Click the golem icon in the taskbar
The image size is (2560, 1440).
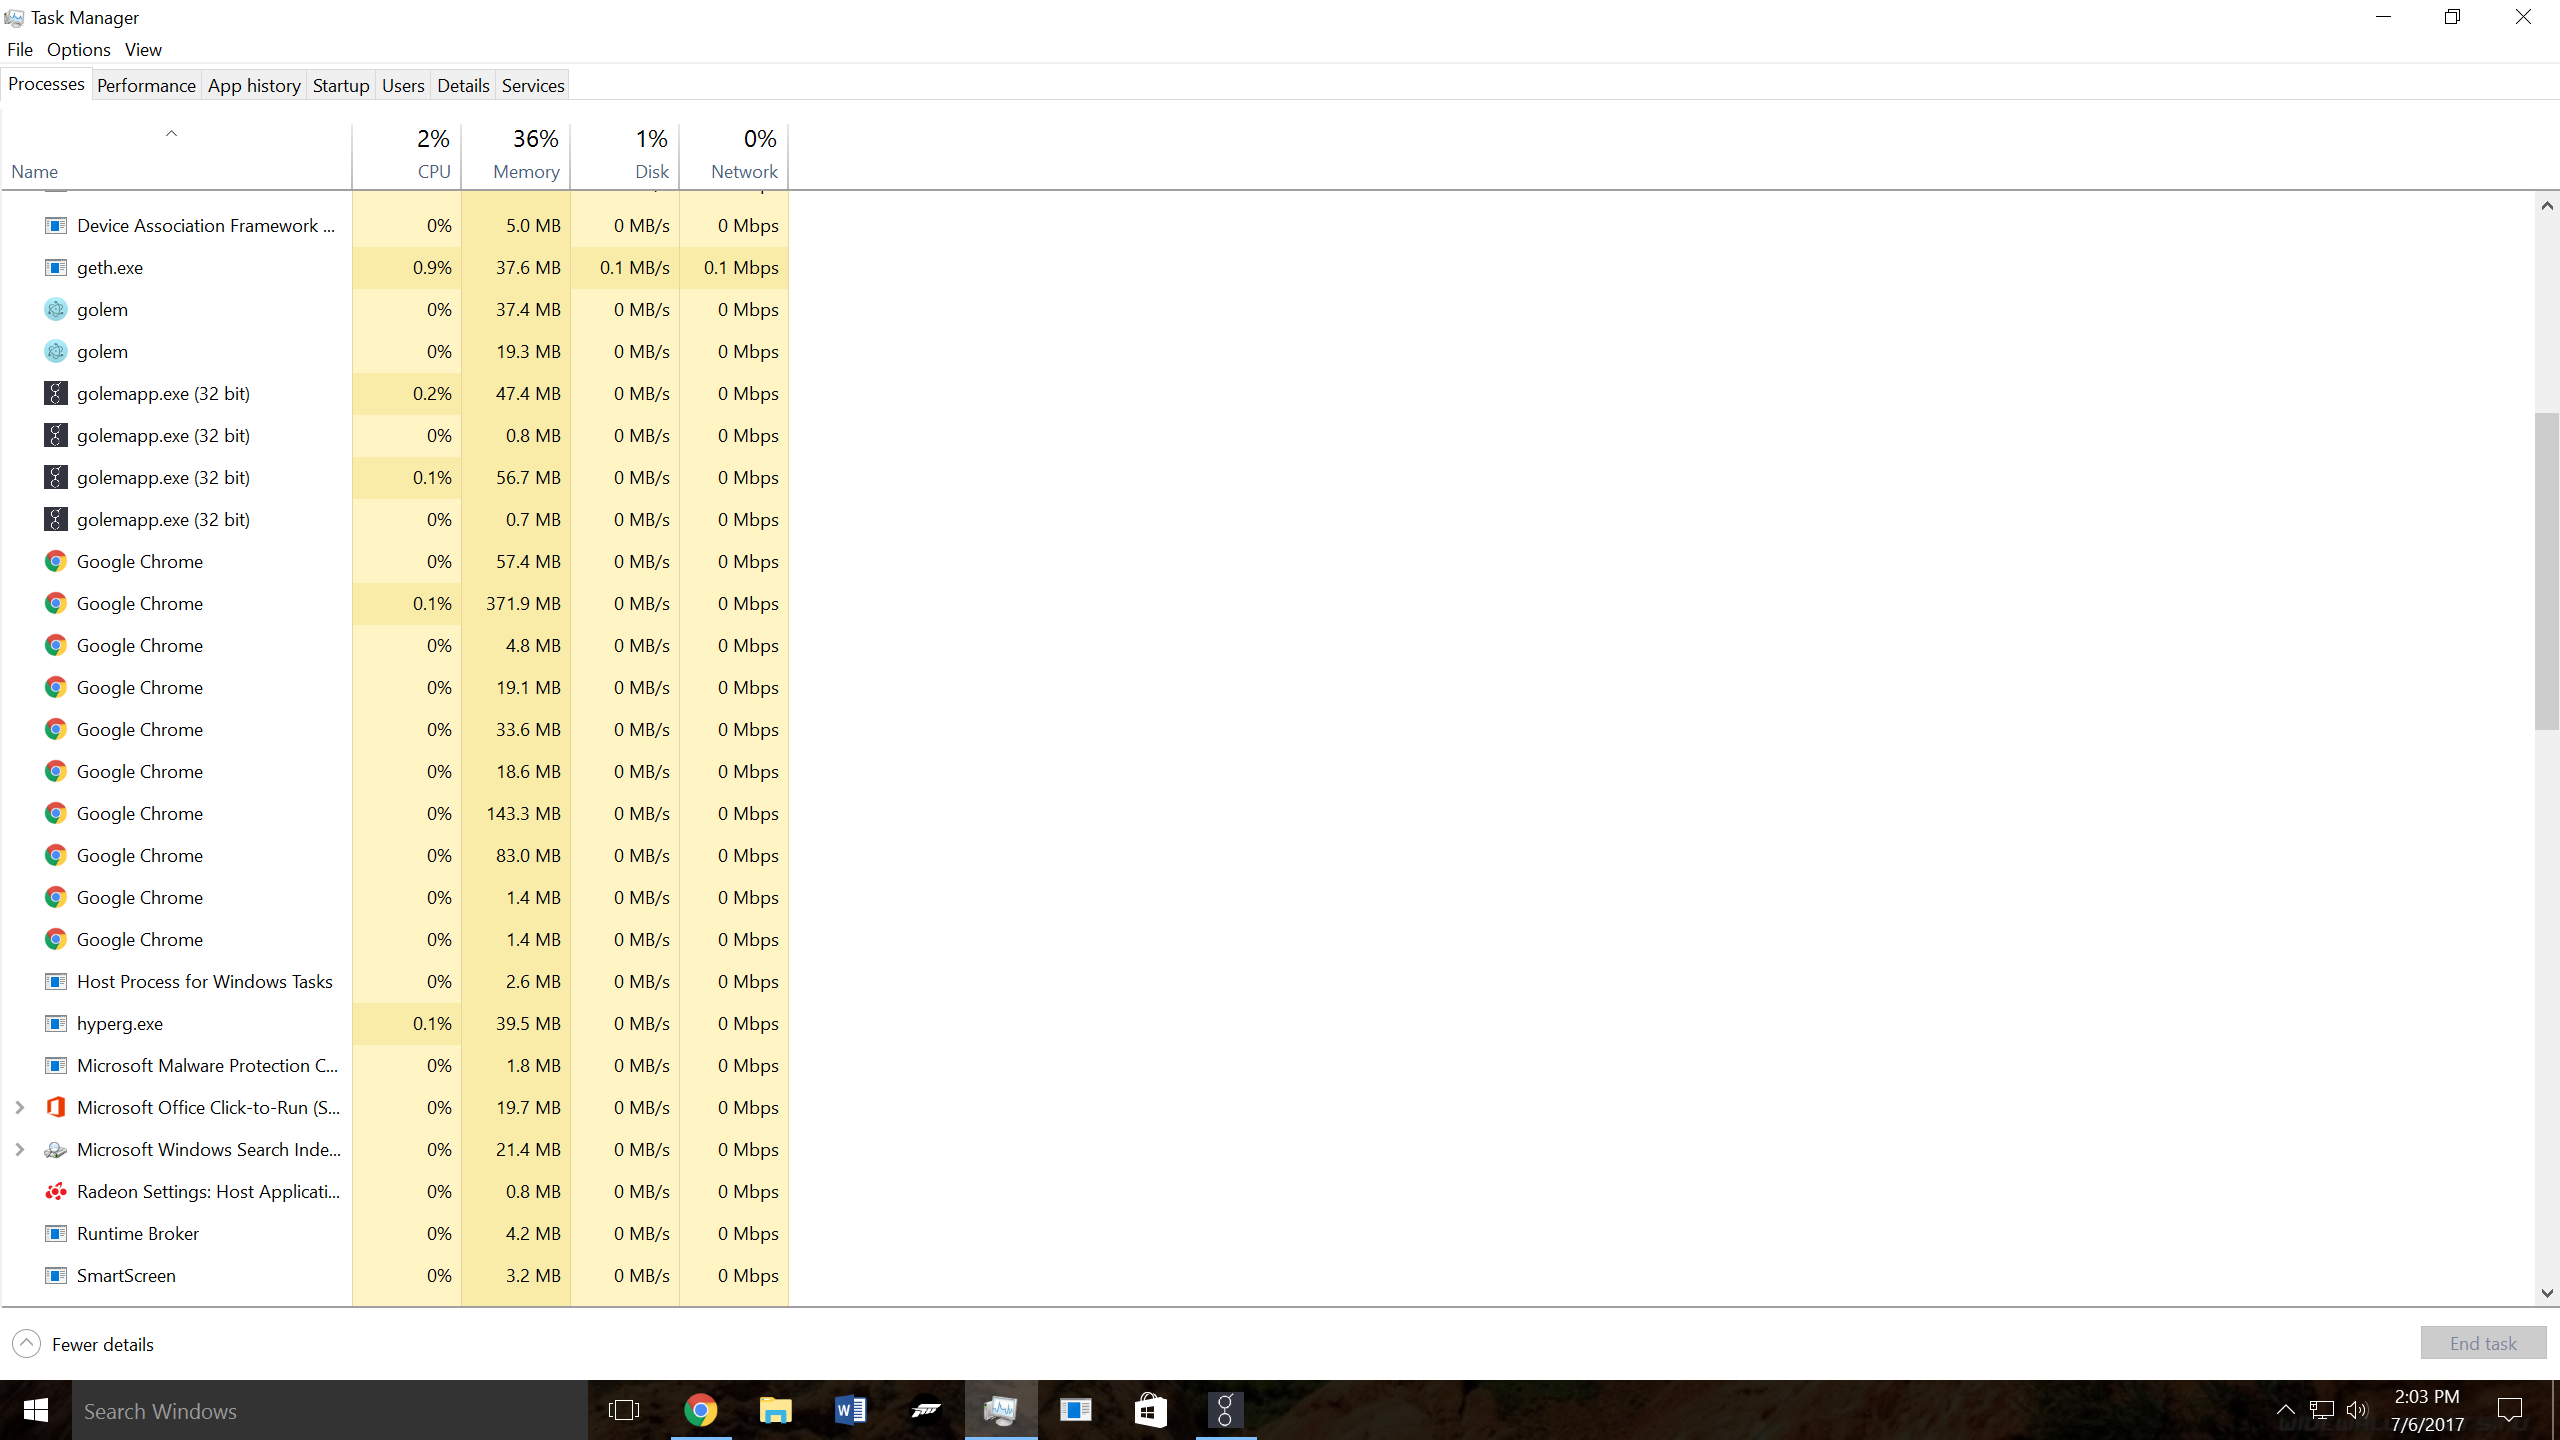click(1224, 1410)
